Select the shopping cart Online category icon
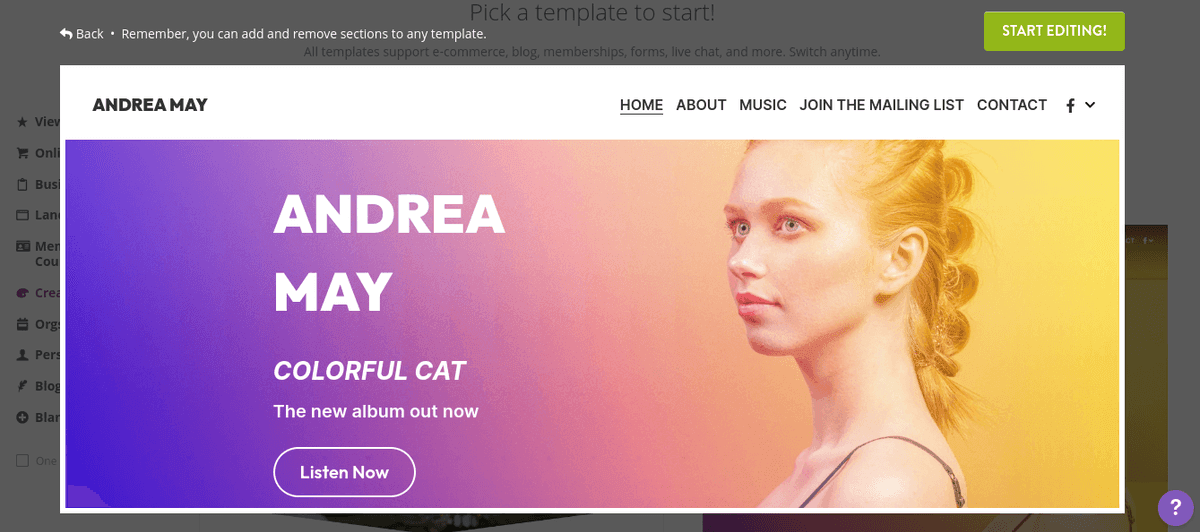The image size is (1200, 532). click(x=22, y=154)
